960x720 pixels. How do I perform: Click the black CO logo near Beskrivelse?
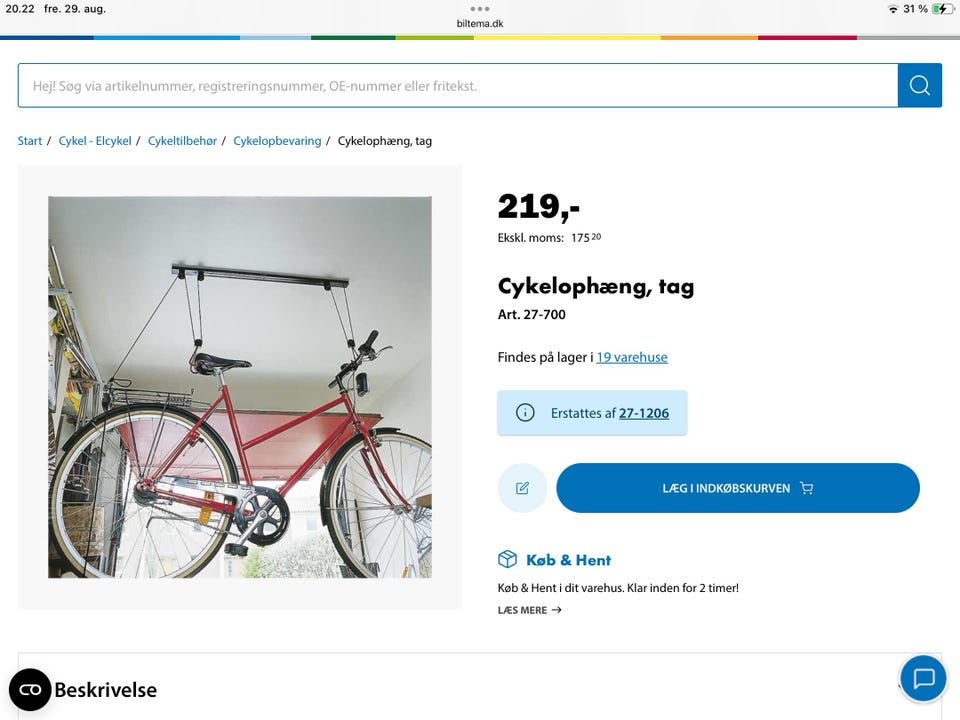coord(30,689)
